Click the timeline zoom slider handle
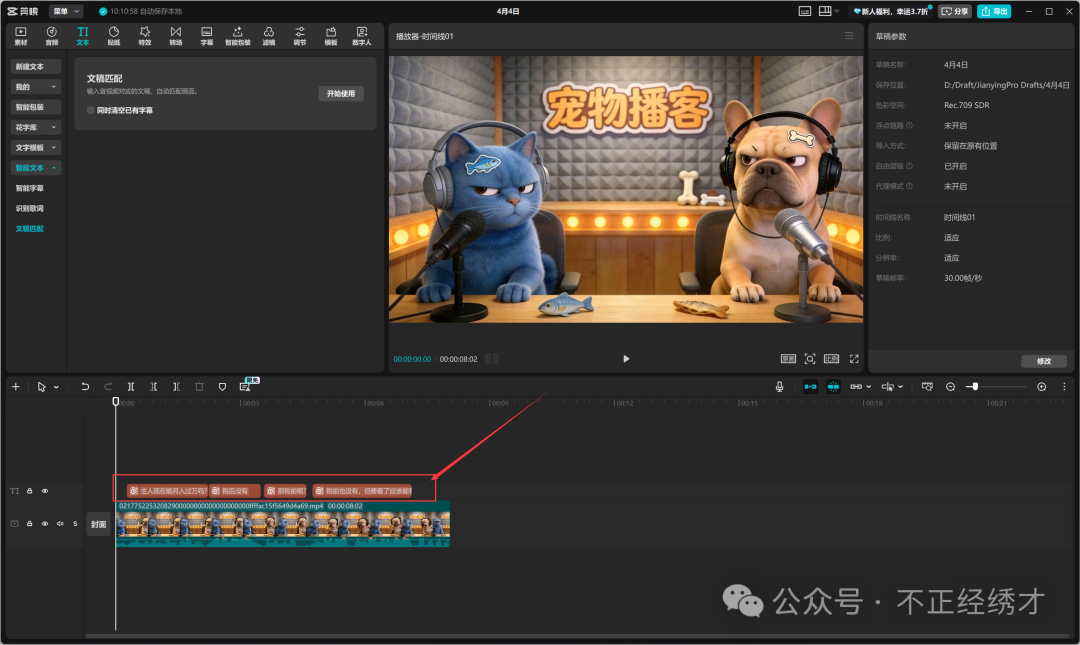 [x=973, y=386]
